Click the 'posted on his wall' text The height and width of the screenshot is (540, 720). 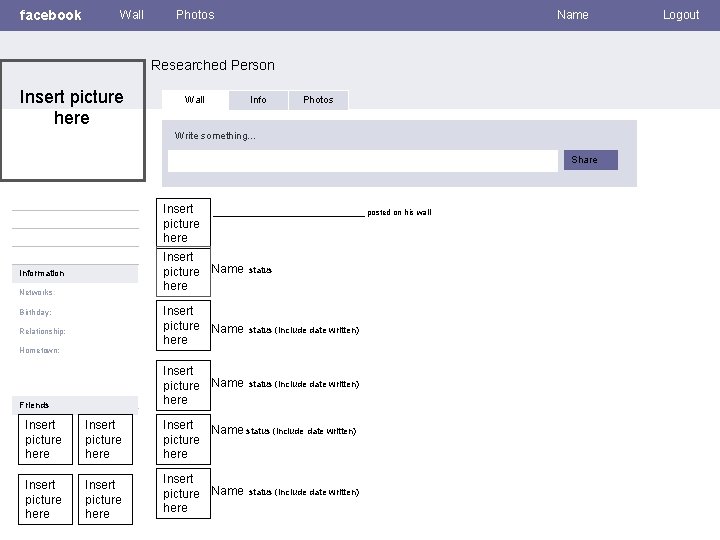[399, 213]
